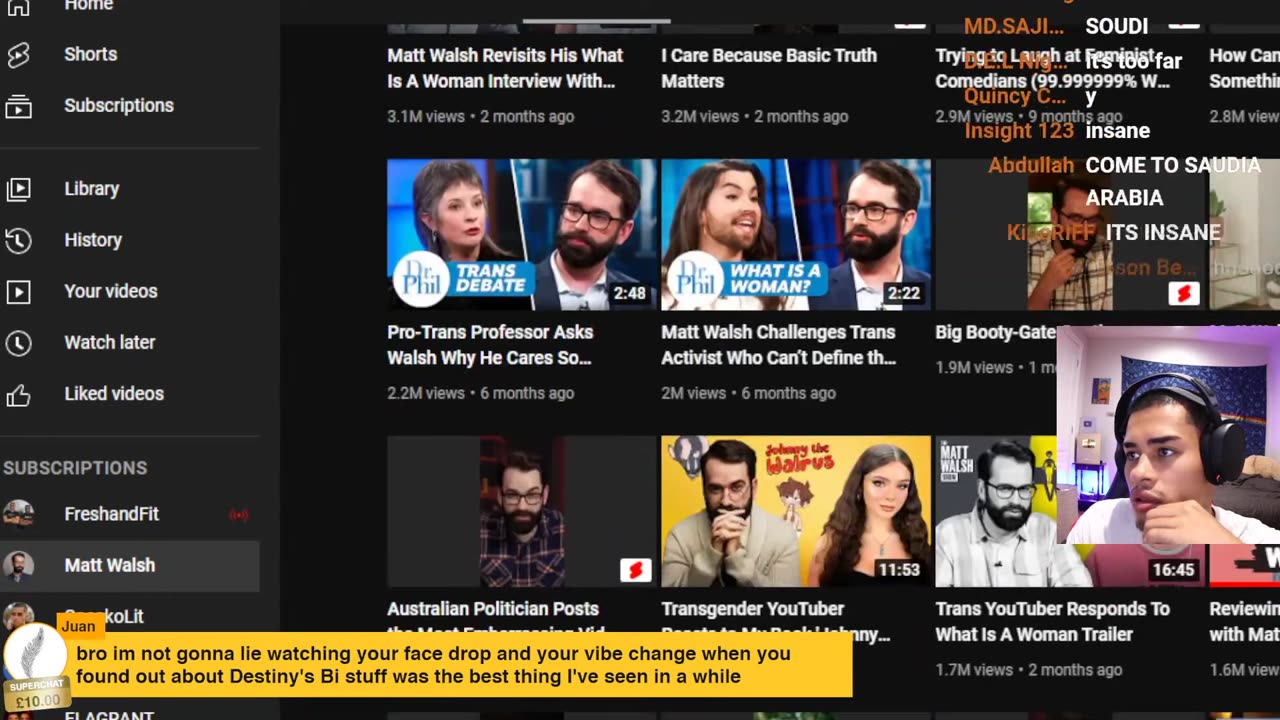Click '1.7M views • 2 months ago' text
This screenshot has height=720, width=1280.
tap(1029, 670)
